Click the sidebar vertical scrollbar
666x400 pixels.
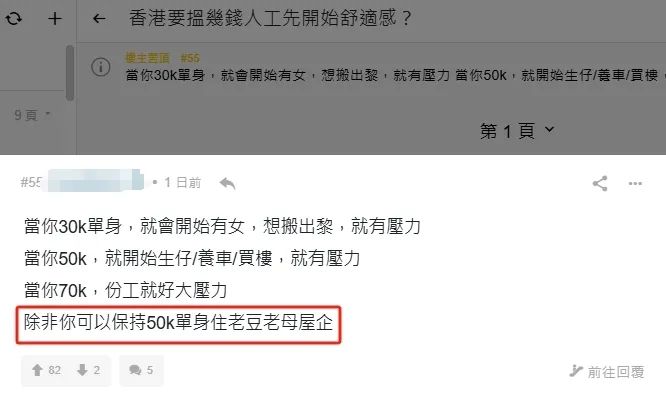[x=70, y=73]
